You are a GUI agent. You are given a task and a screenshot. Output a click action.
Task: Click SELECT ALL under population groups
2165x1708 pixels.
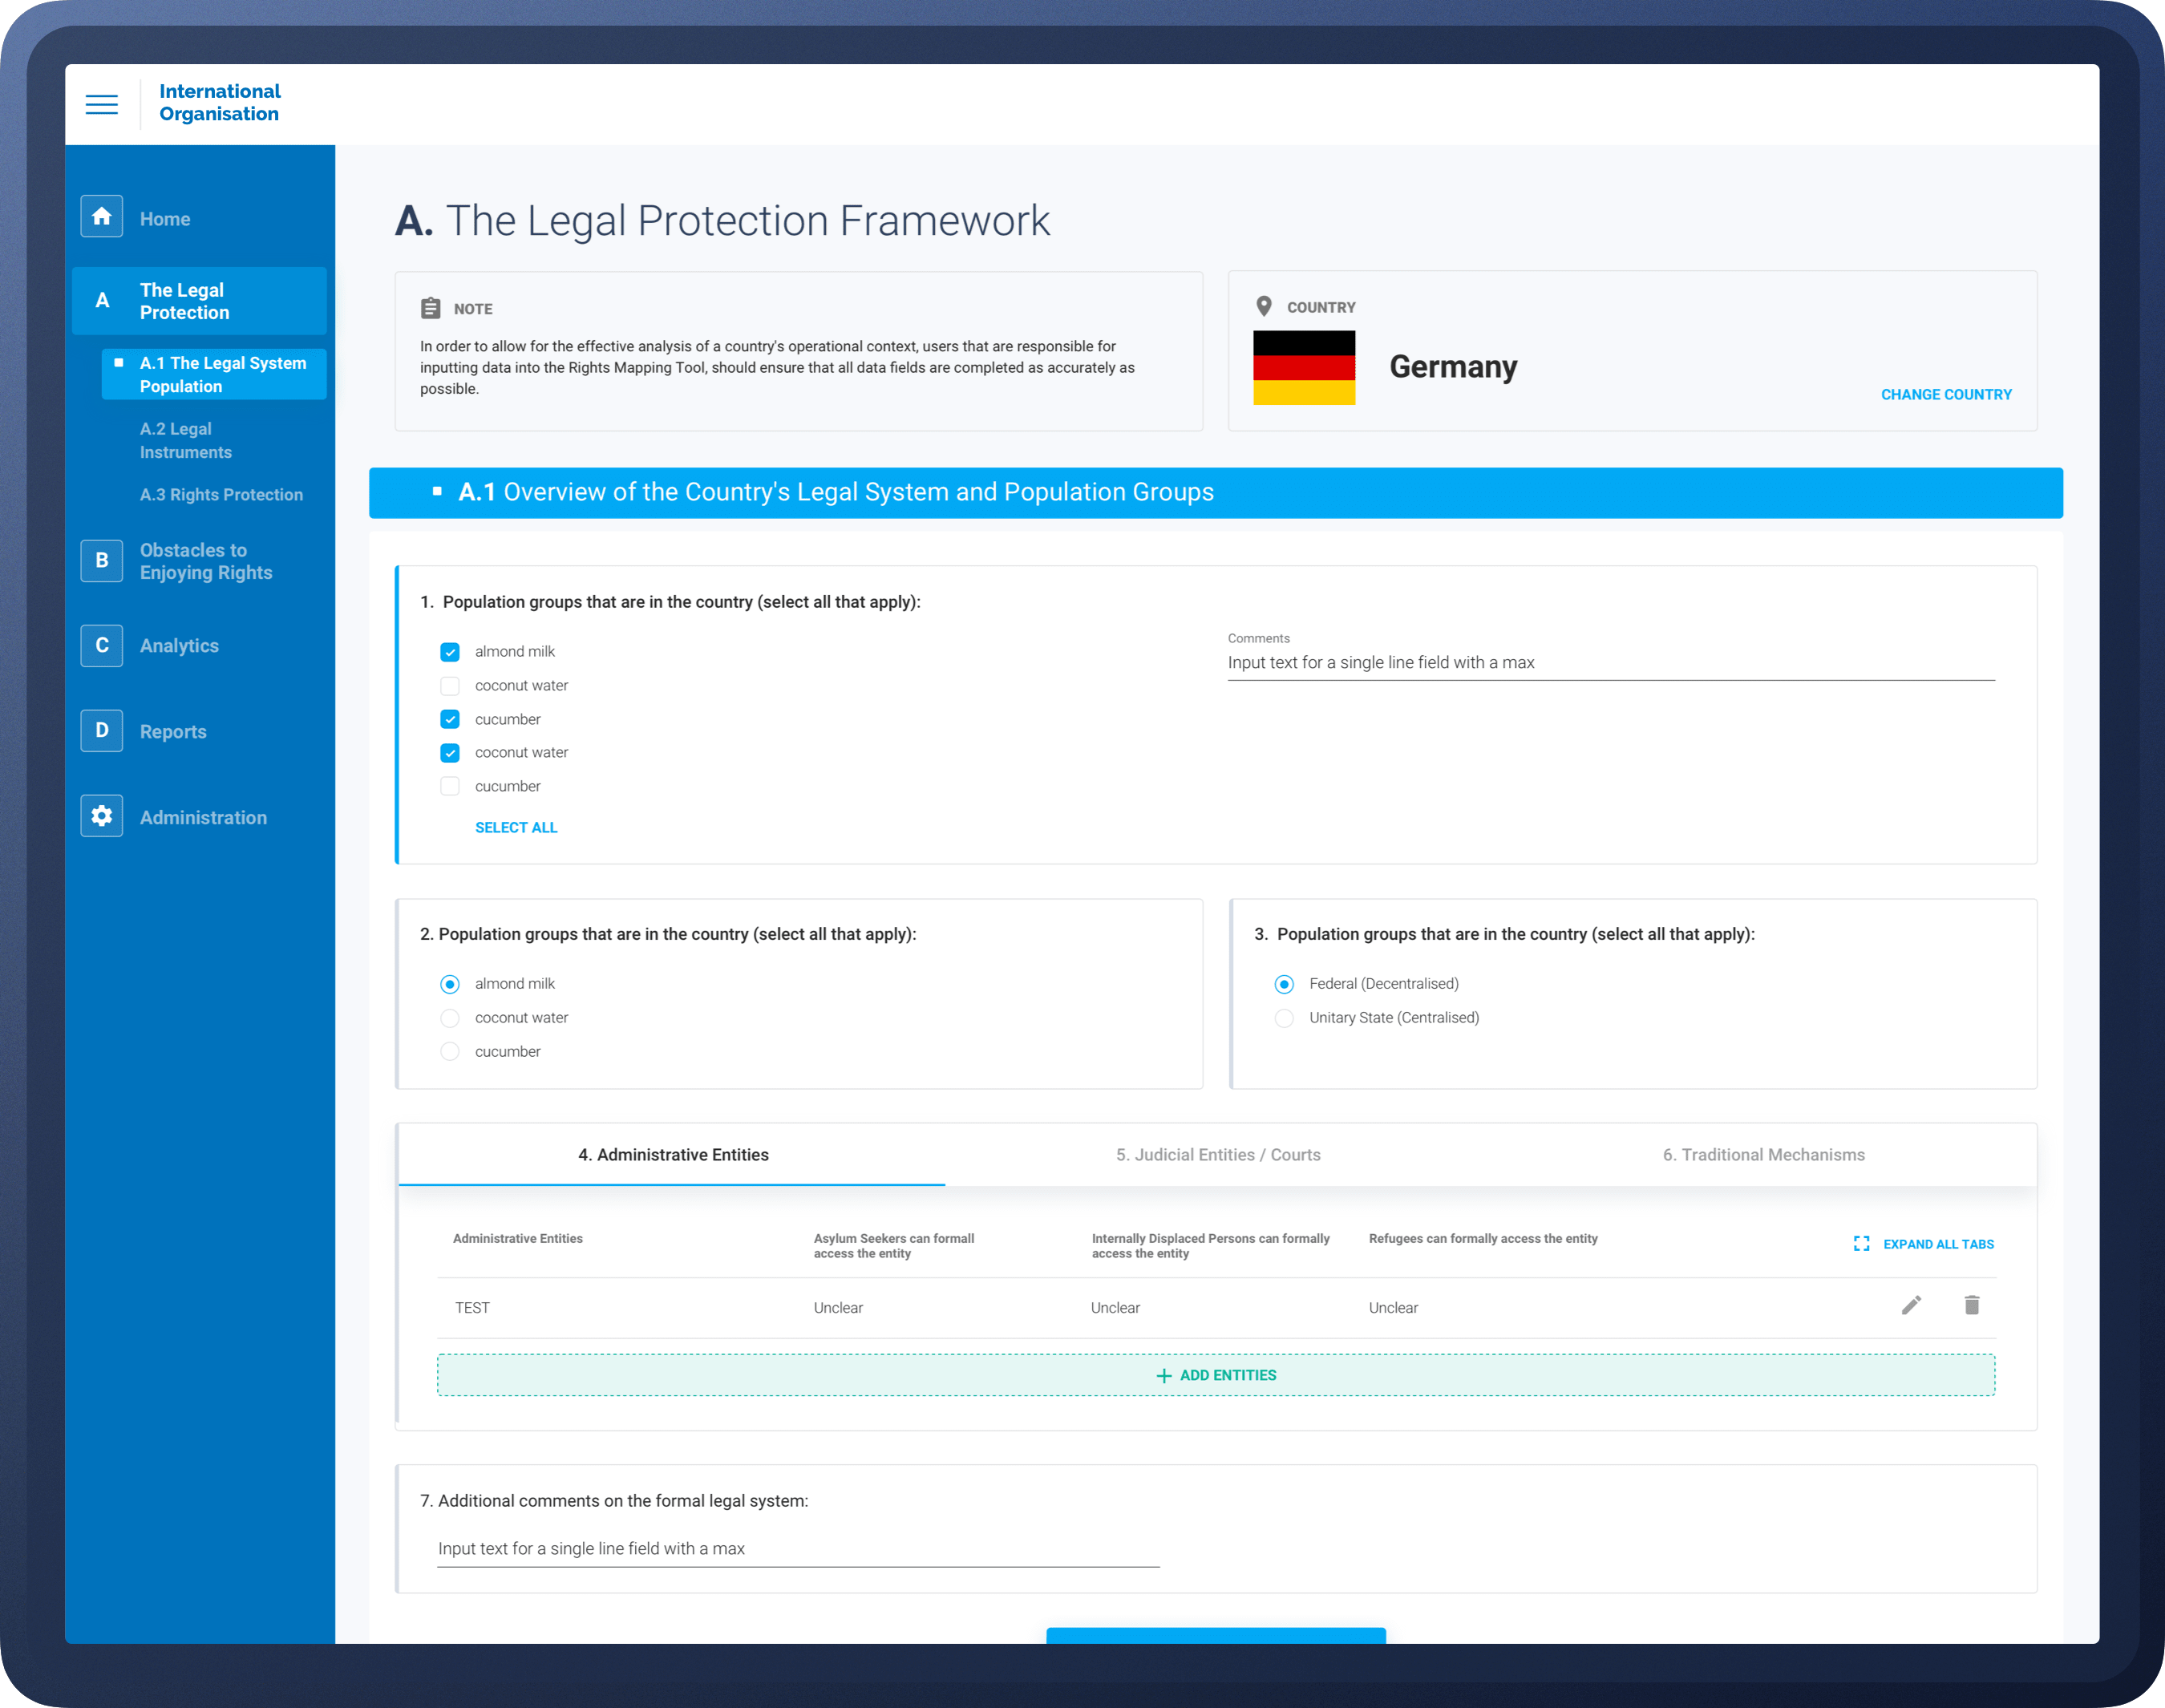point(516,827)
